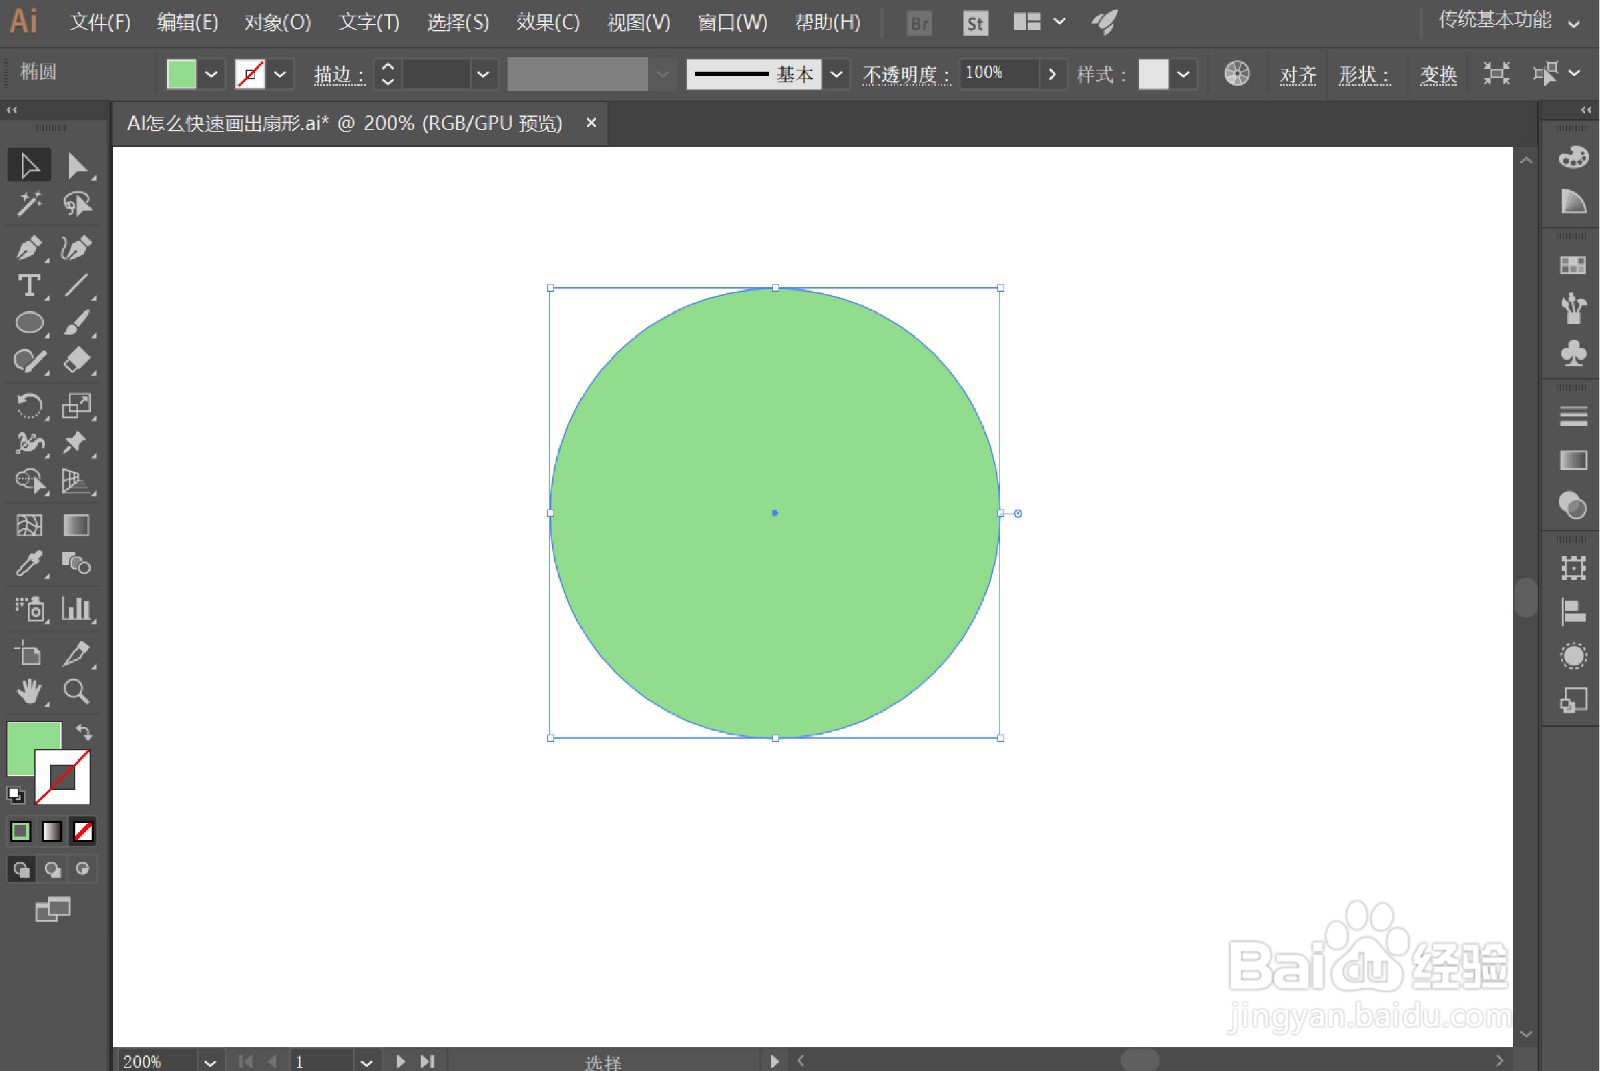Enable Draw Inside mode
The image size is (1600, 1071).
(83, 869)
